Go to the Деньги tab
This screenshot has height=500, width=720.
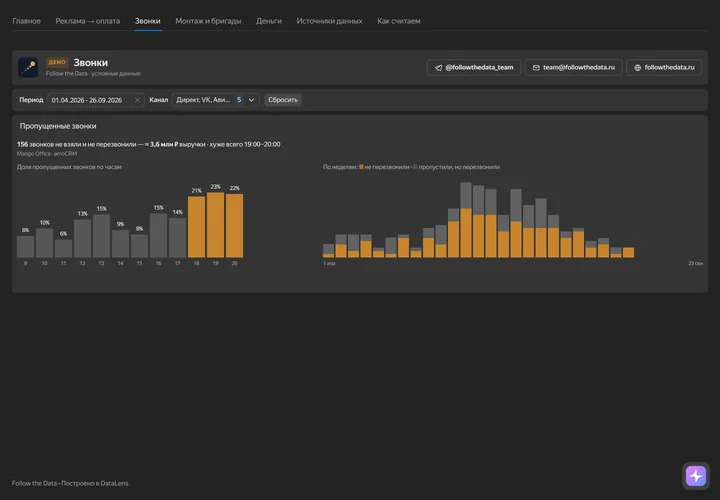[x=269, y=21]
